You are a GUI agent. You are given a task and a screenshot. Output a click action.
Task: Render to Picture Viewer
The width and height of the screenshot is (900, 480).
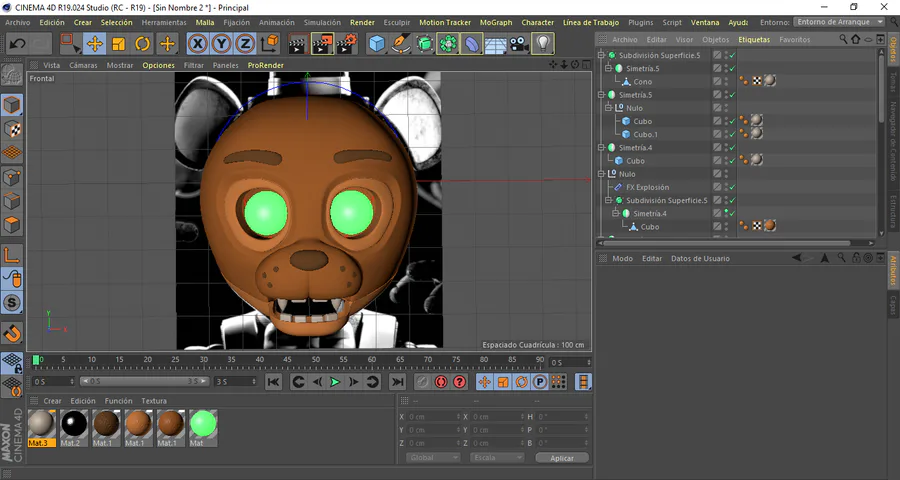click(323, 44)
